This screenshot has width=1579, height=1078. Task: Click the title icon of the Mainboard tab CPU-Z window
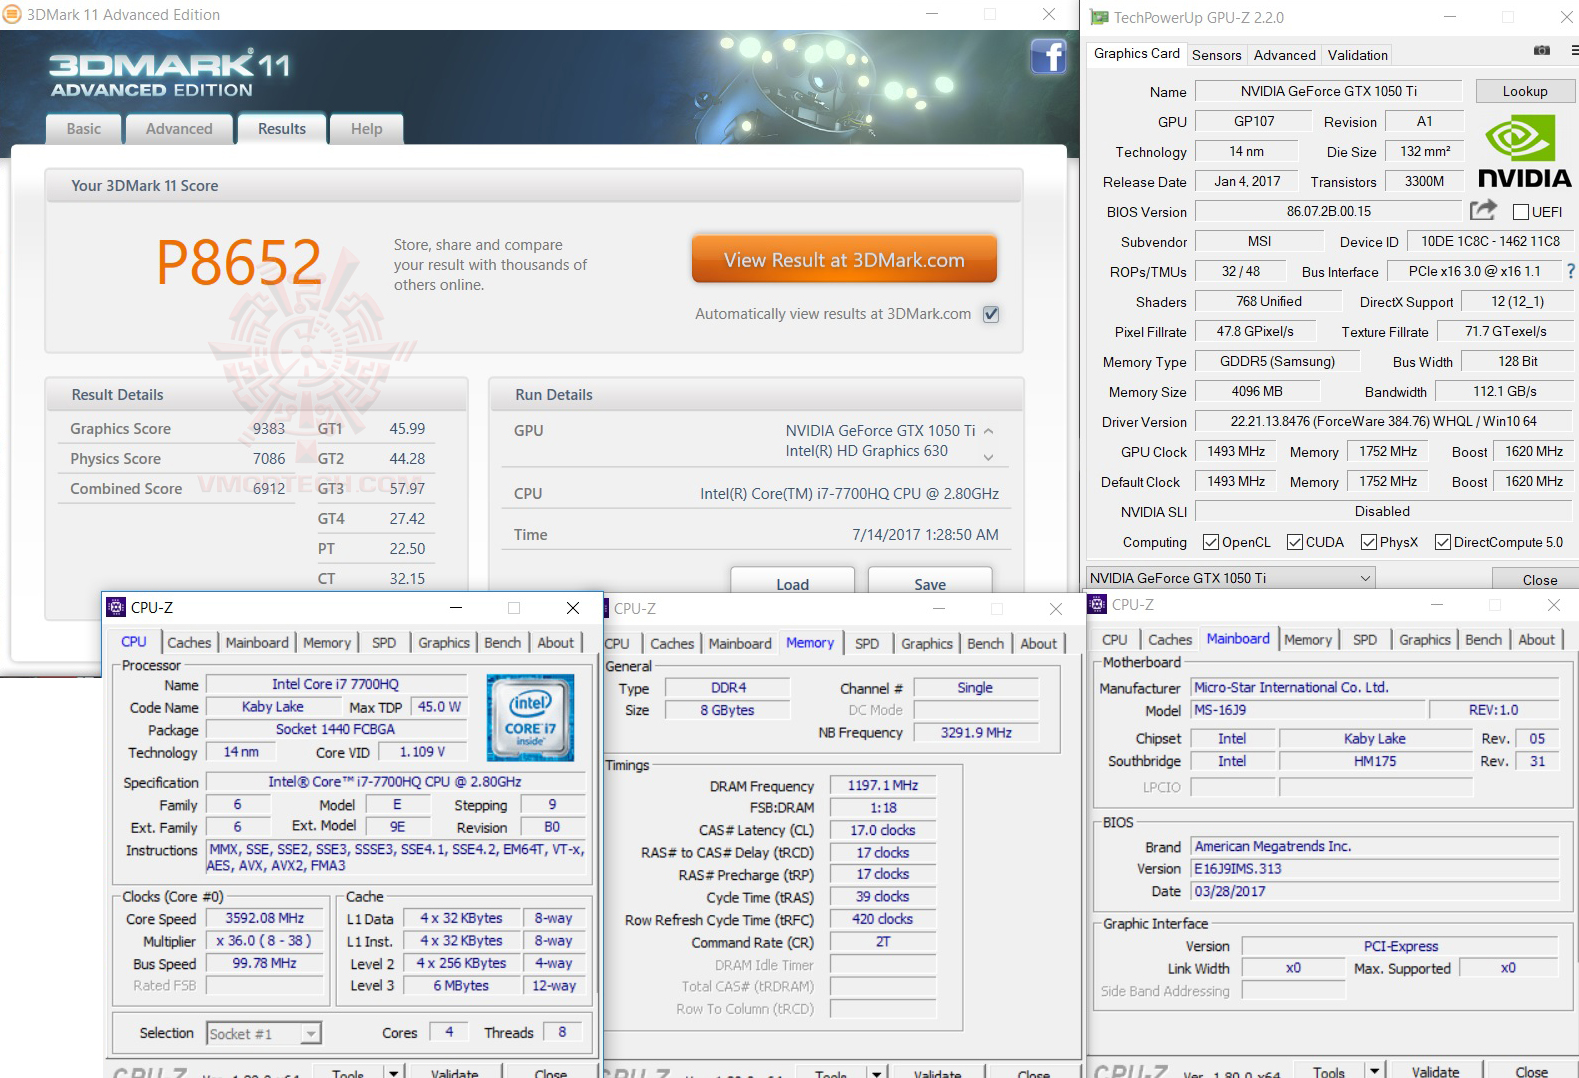(1098, 605)
